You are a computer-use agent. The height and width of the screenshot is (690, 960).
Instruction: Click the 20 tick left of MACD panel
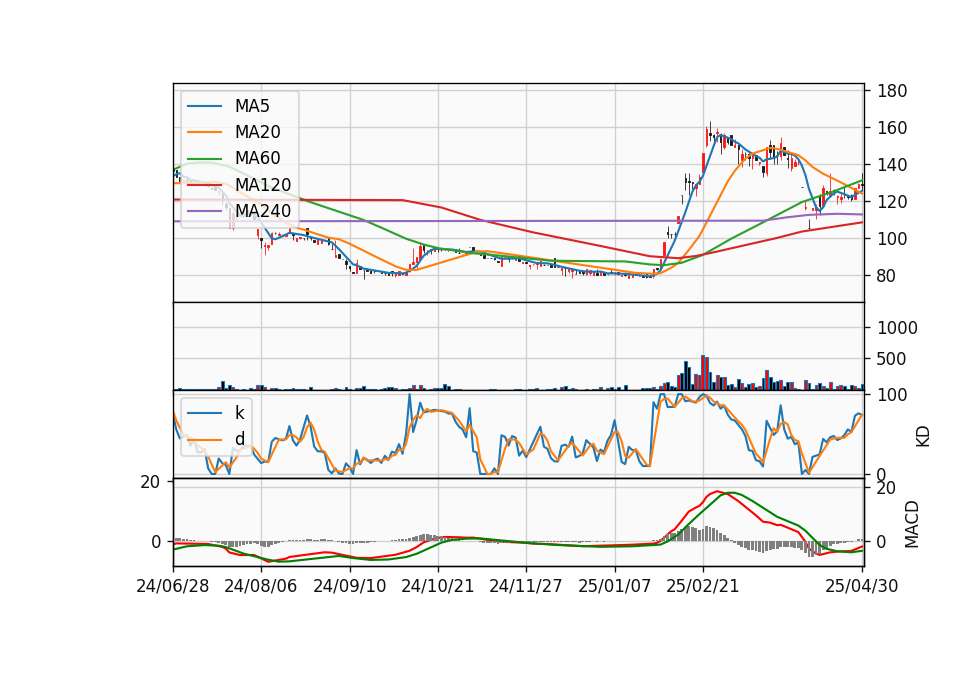[x=150, y=482]
